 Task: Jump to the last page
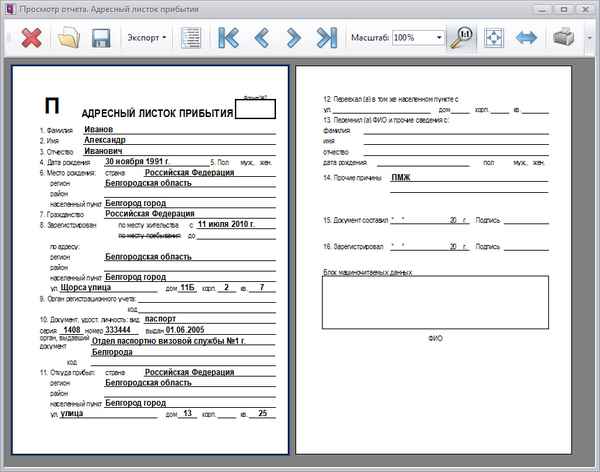point(326,38)
